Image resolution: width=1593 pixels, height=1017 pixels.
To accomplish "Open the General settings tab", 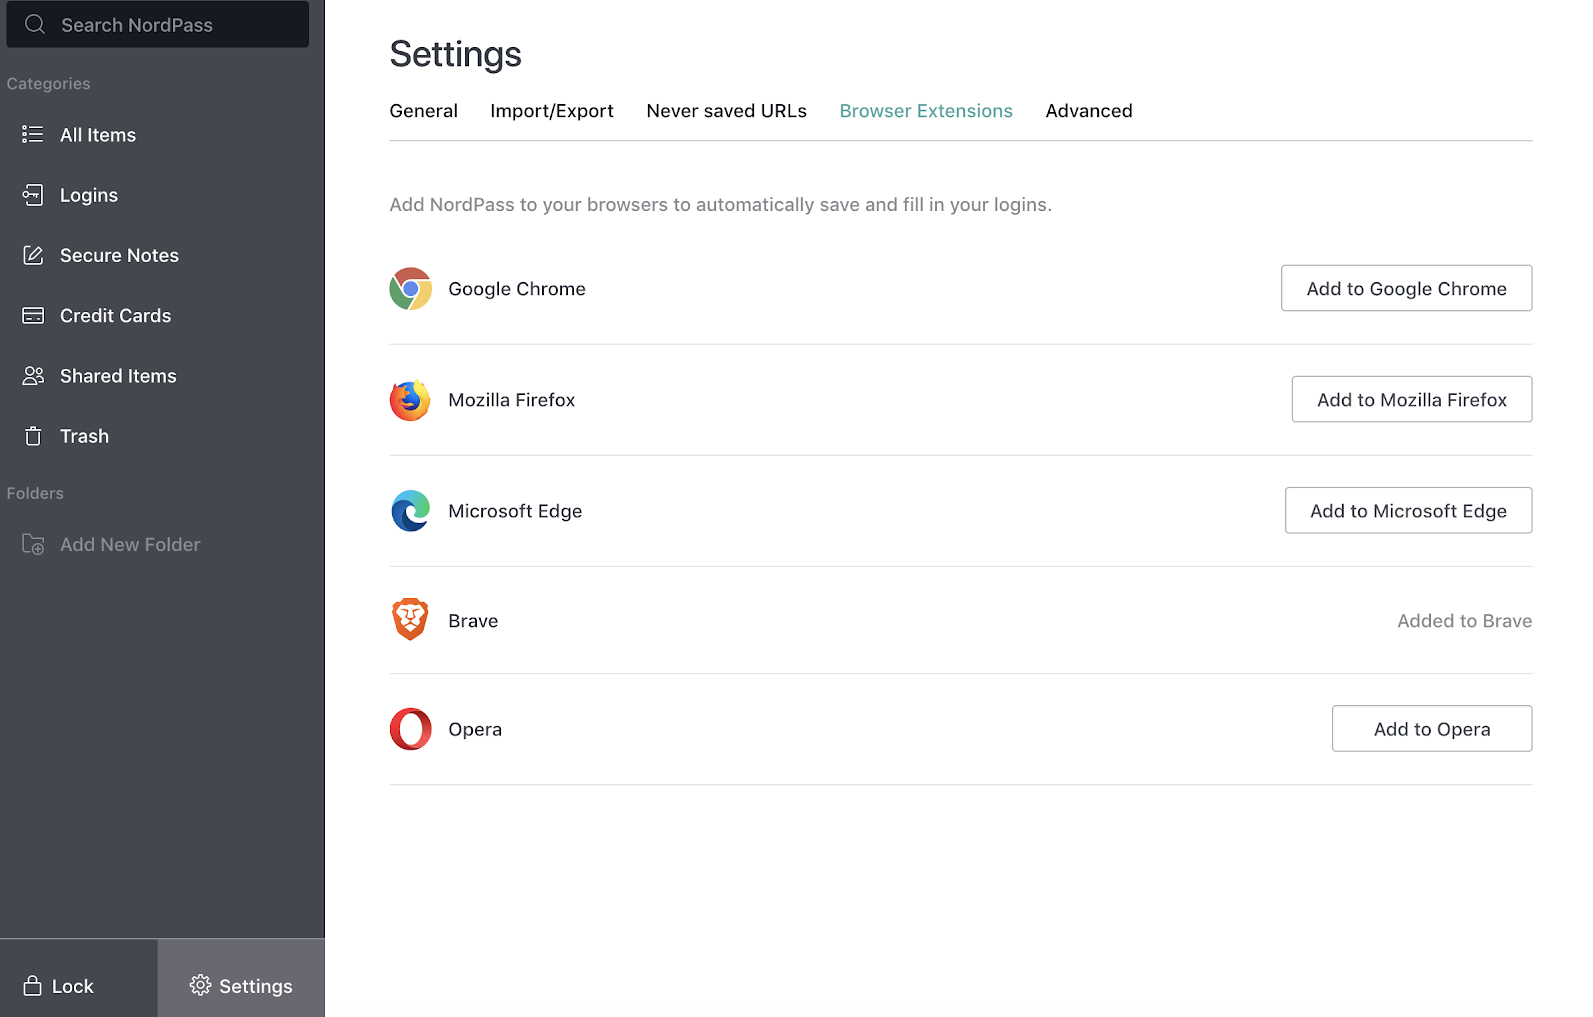I will tap(423, 111).
